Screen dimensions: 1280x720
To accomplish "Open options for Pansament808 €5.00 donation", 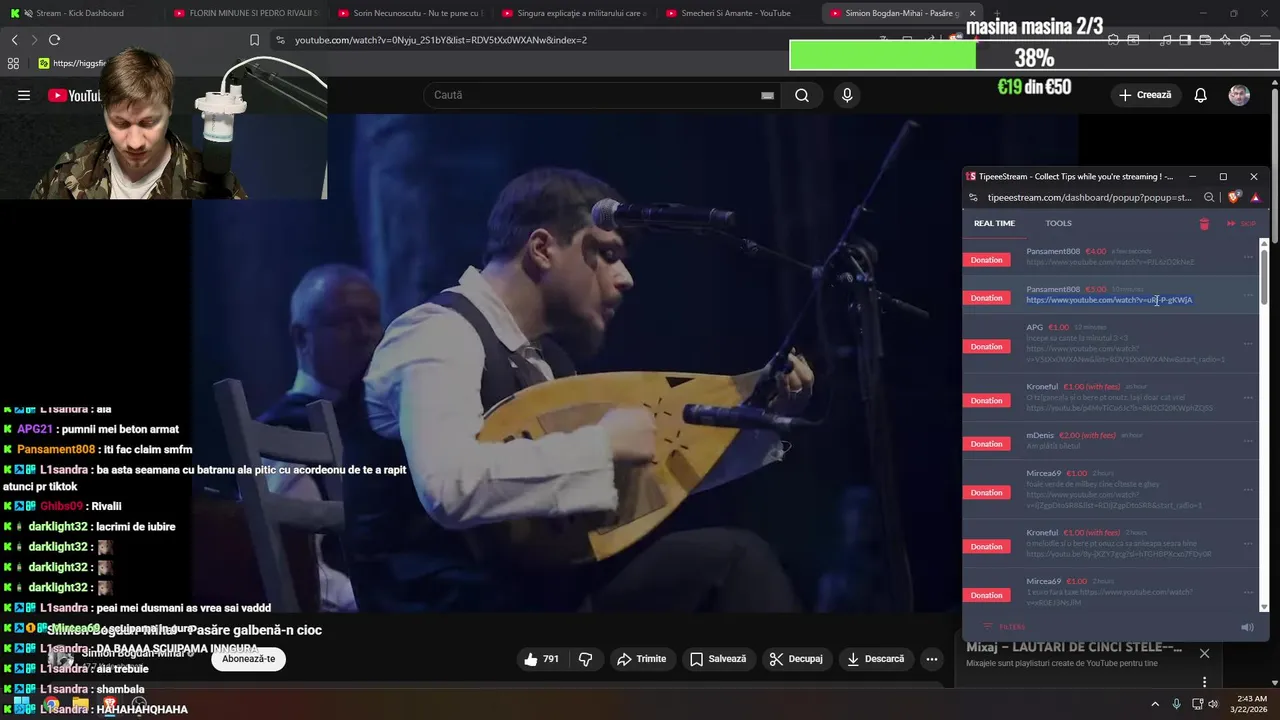I will coord(1248,295).
